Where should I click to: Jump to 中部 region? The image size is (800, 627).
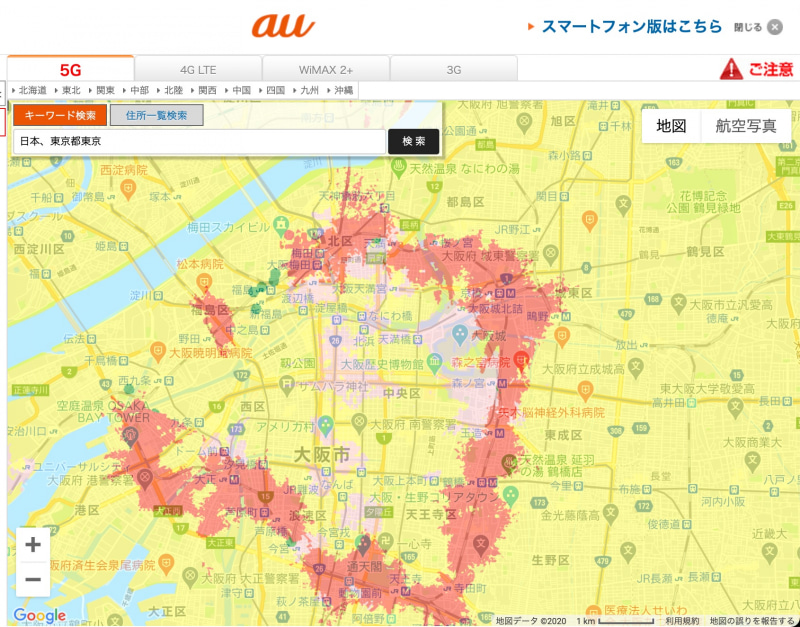[x=139, y=90]
